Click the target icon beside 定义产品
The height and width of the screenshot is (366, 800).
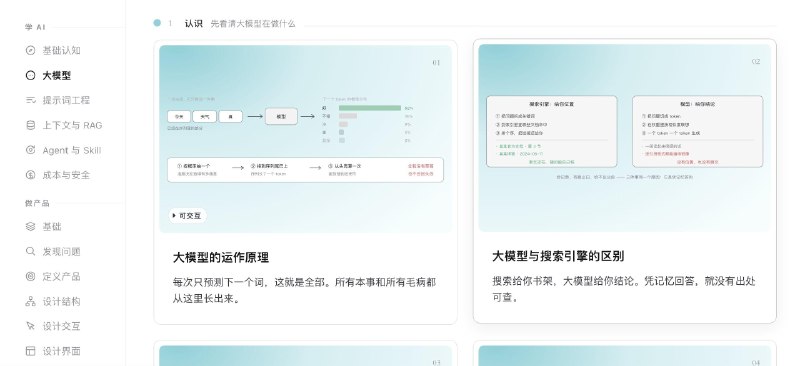click(31, 276)
